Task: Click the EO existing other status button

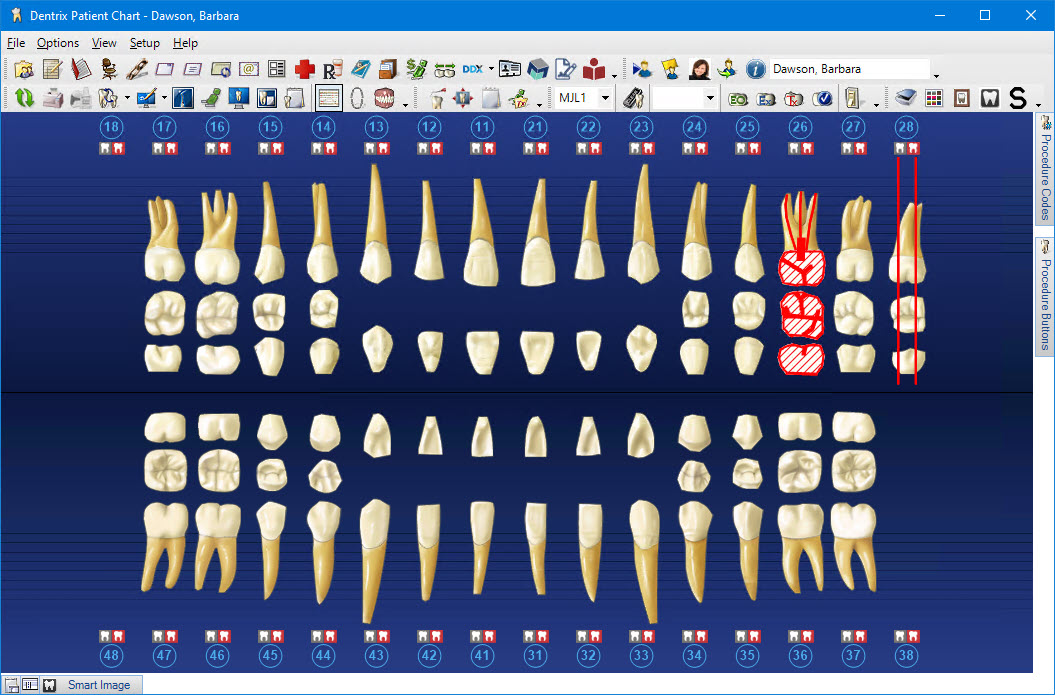Action: click(x=738, y=98)
